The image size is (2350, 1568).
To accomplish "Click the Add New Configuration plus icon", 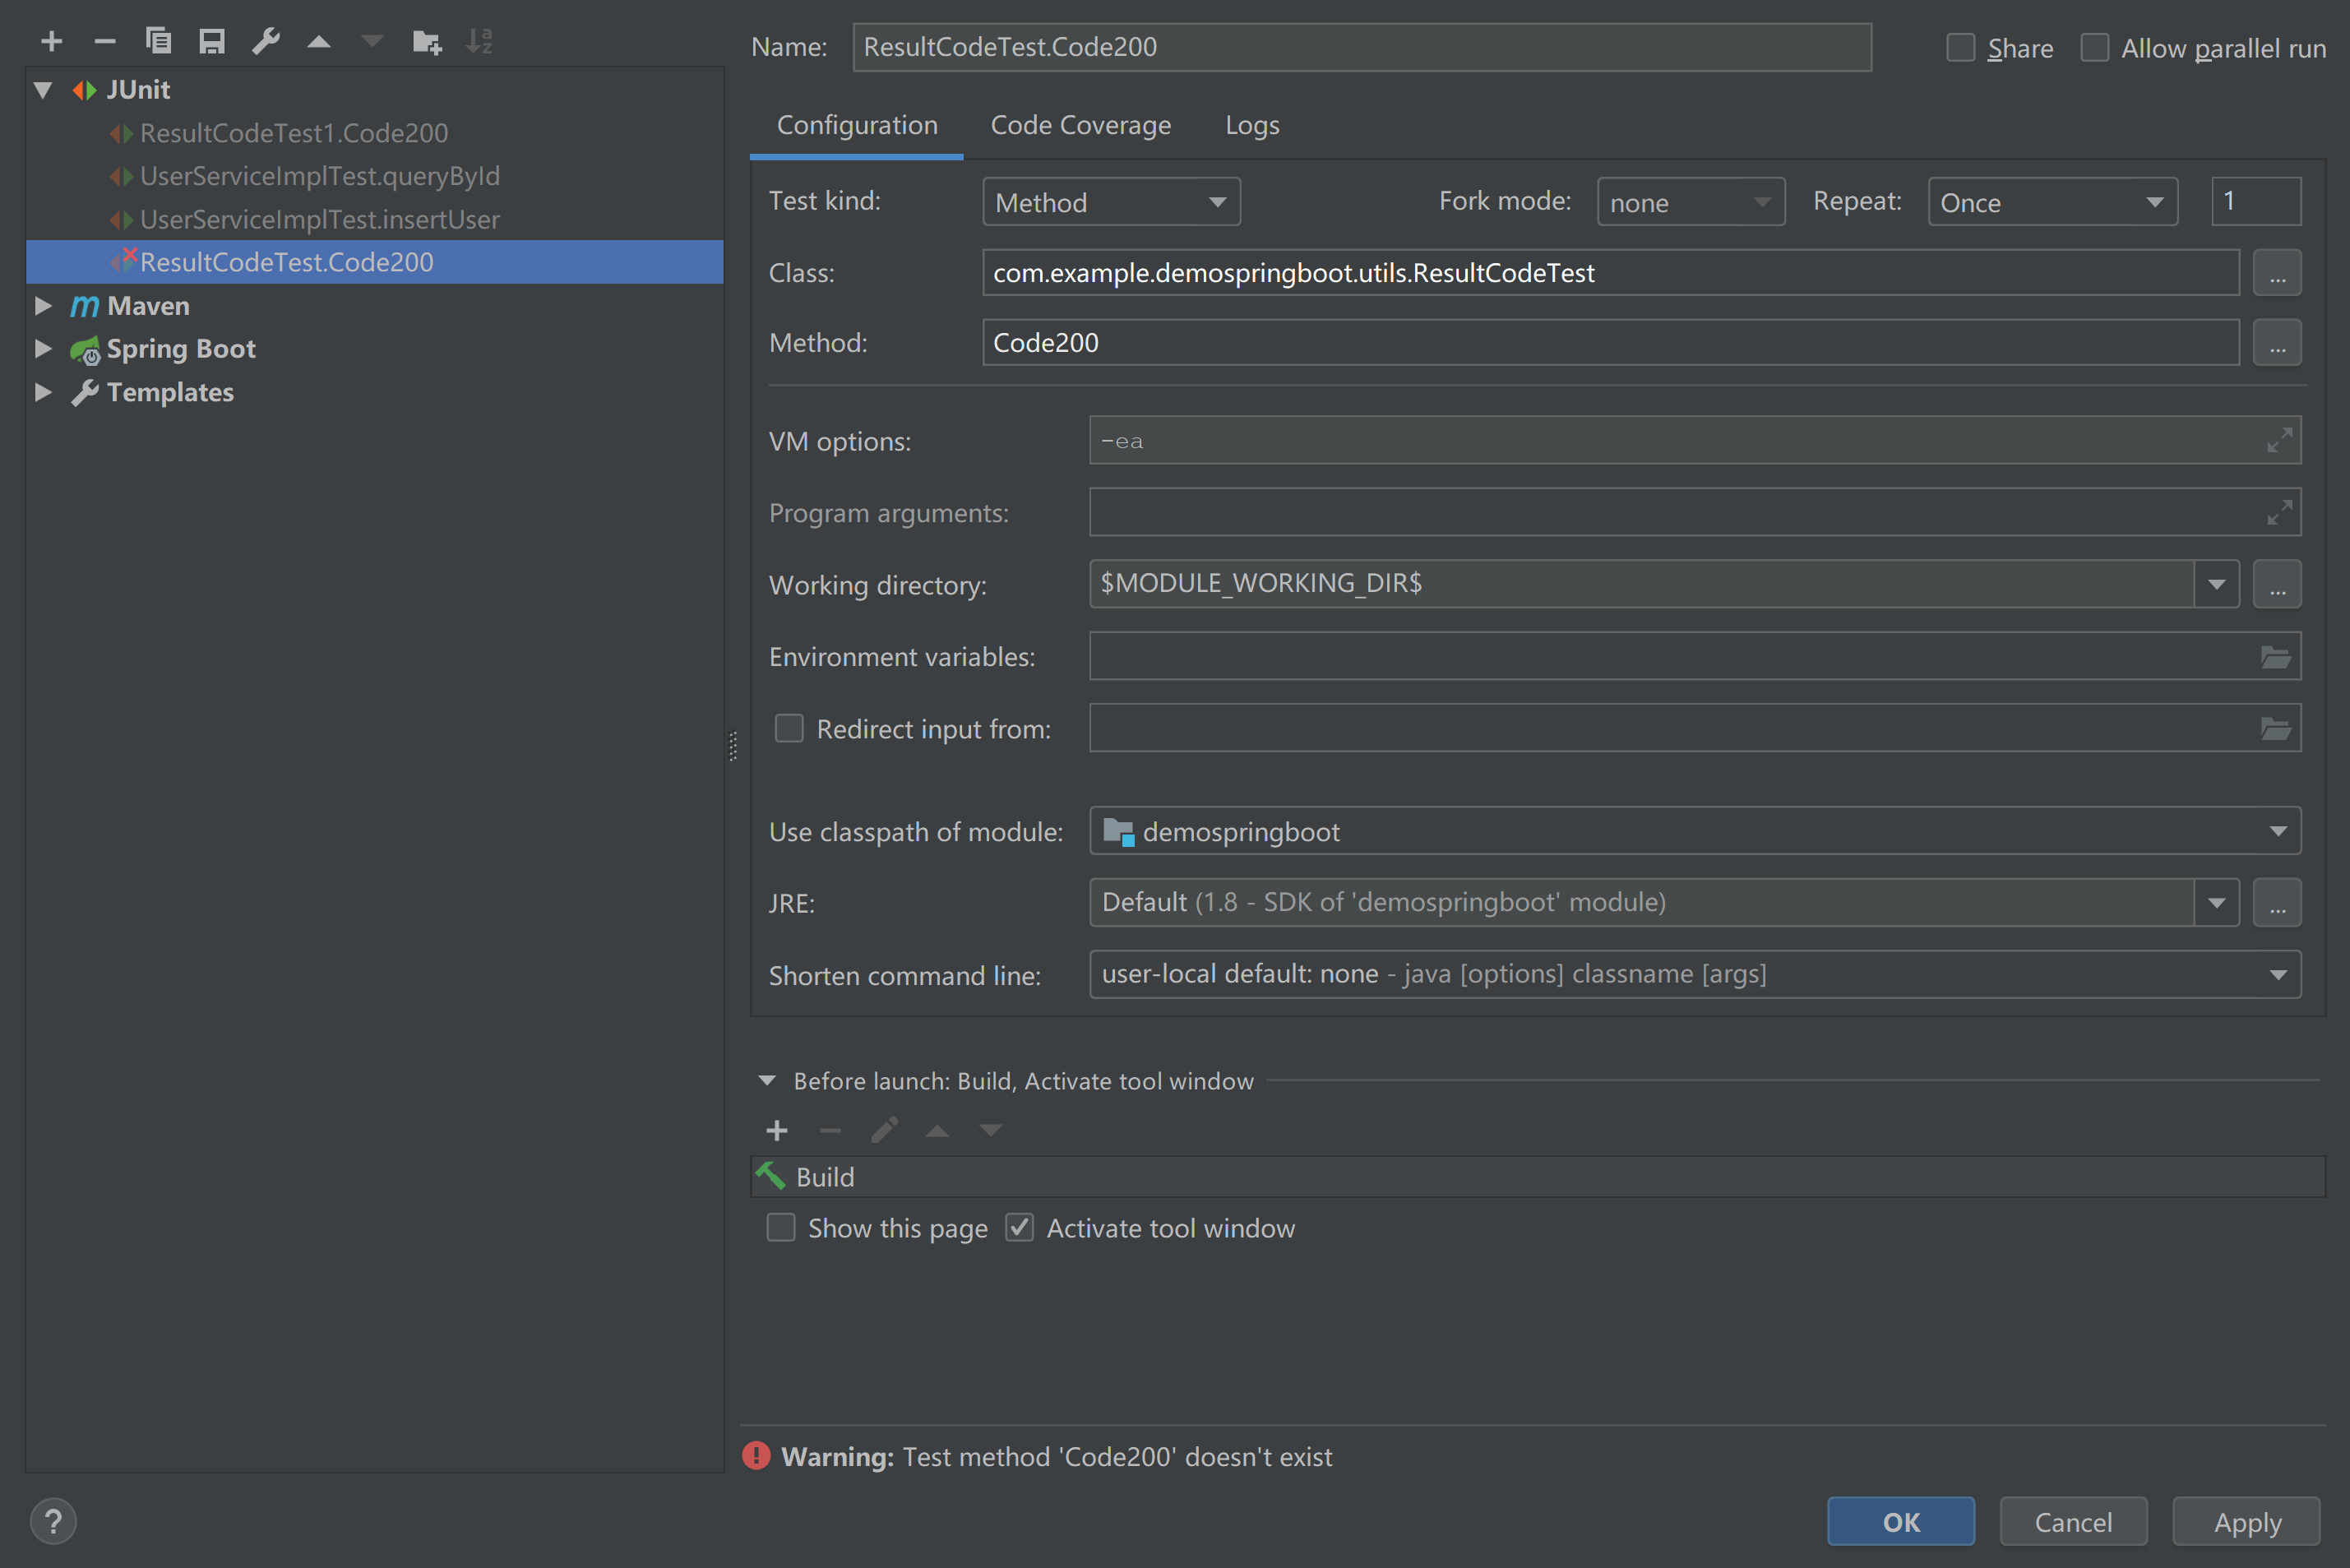I will 51,41.
